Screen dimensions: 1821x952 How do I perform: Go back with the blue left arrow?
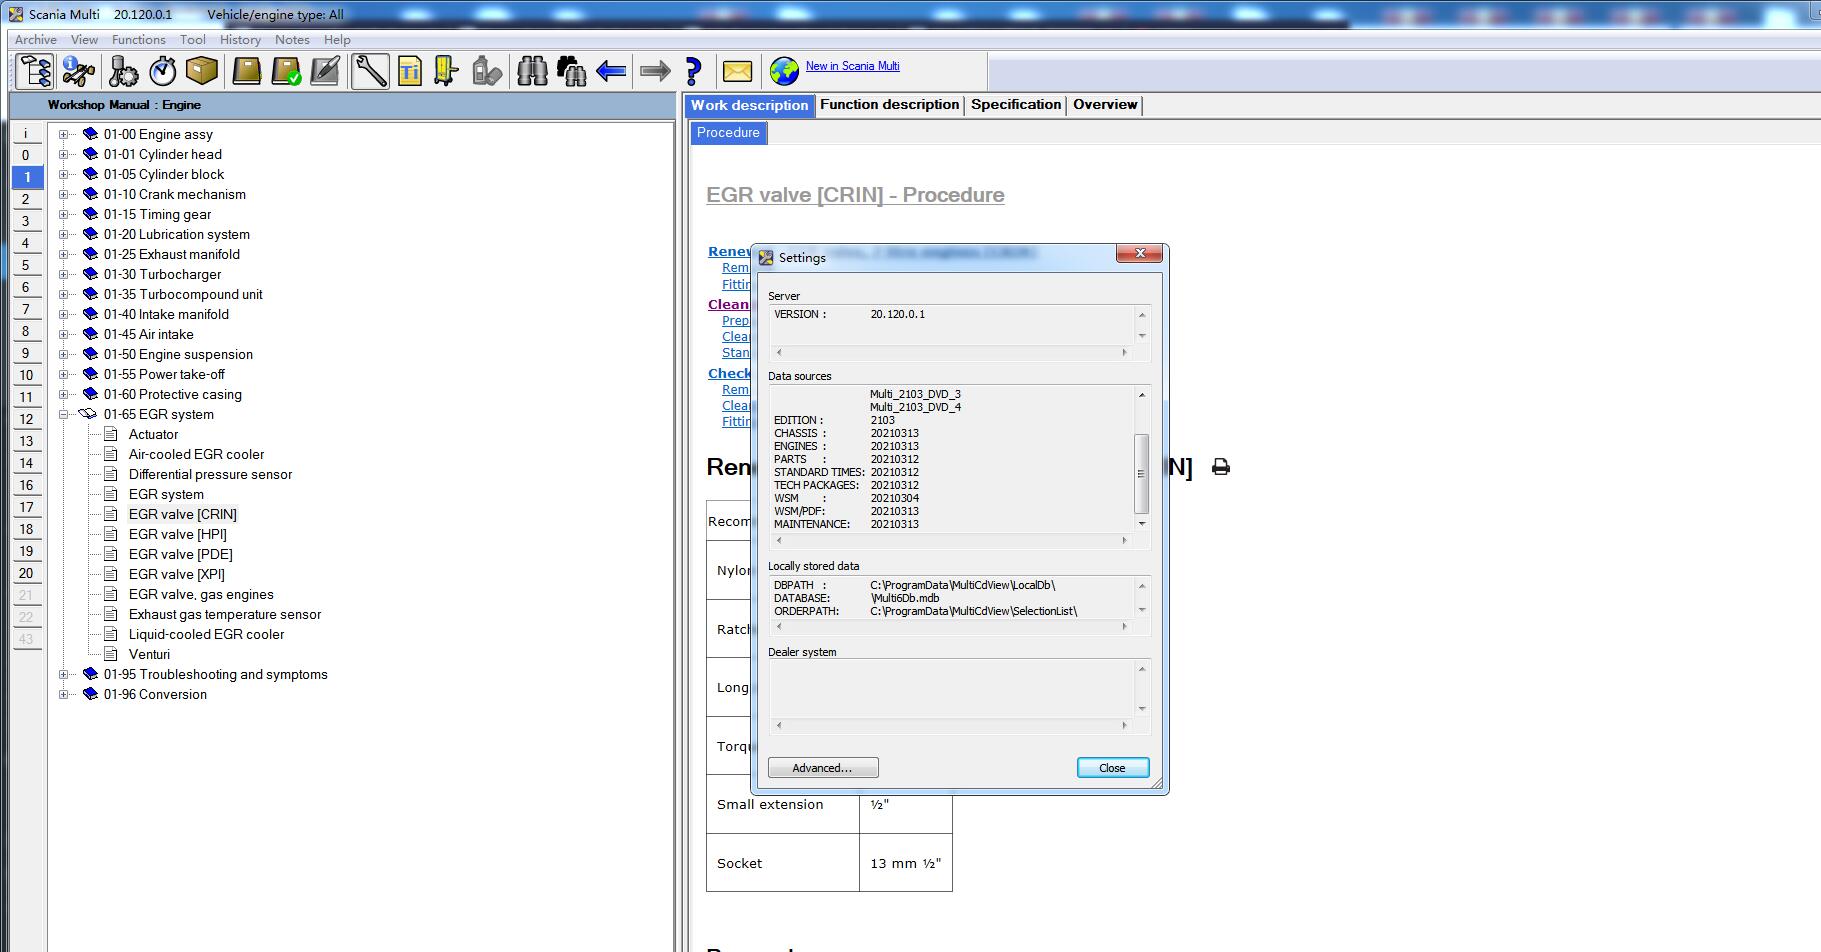[x=611, y=71]
